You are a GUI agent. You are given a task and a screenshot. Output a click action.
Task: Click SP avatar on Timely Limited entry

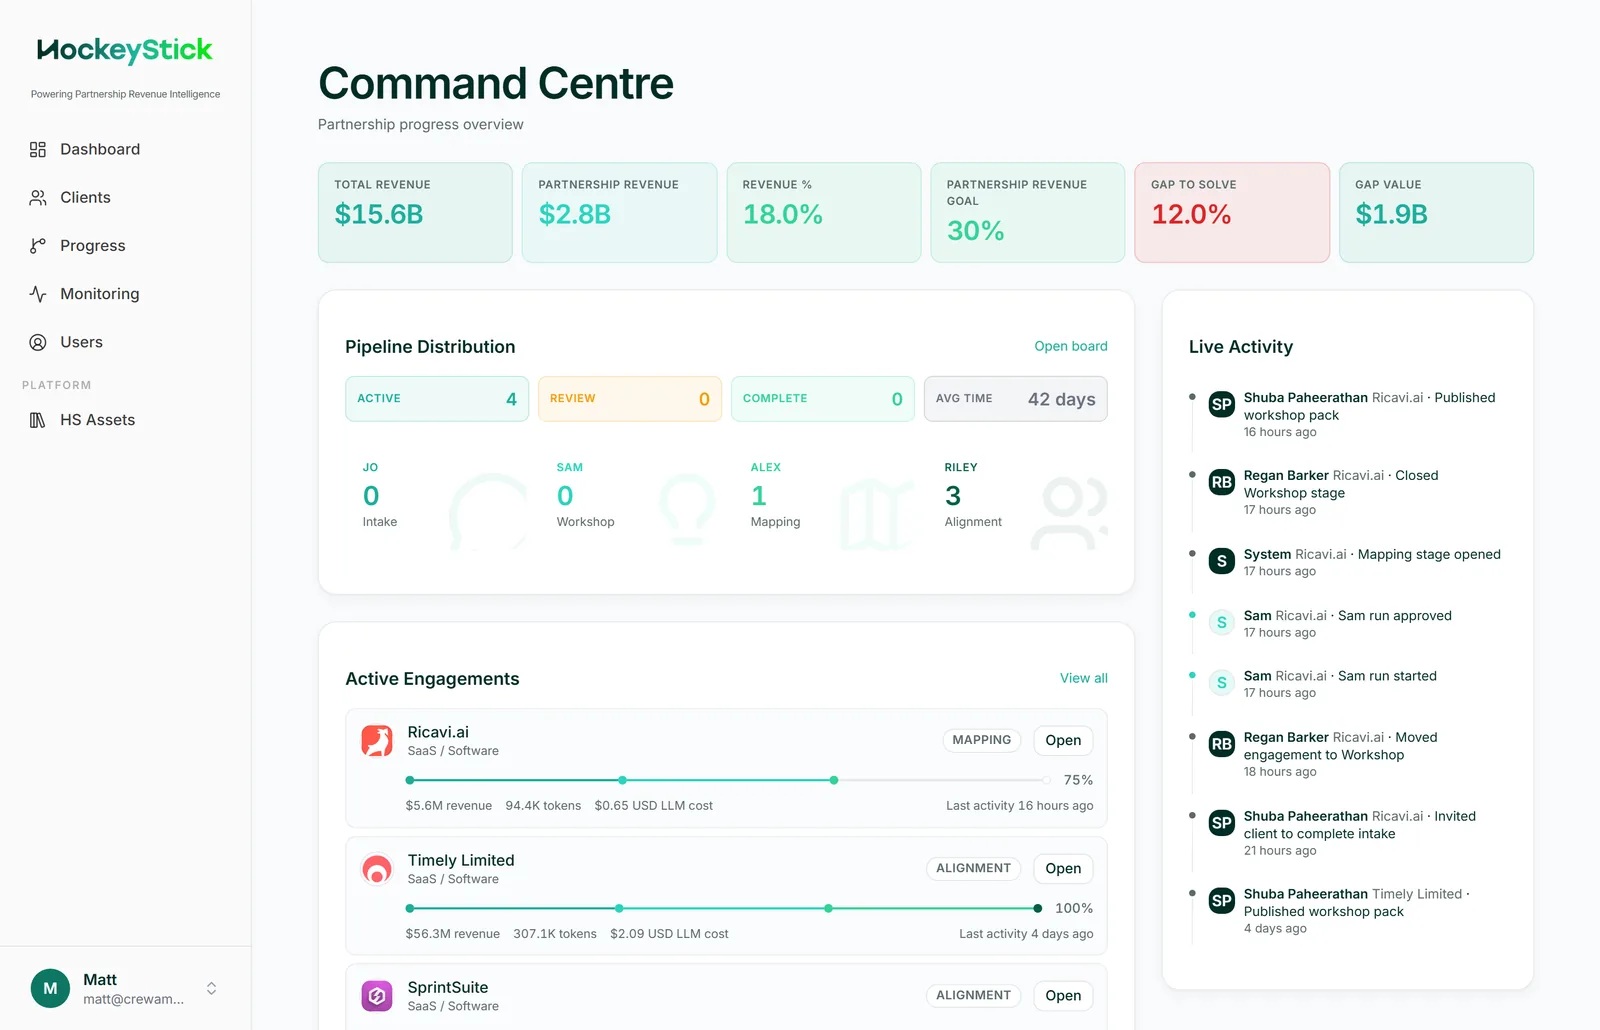1222,900
